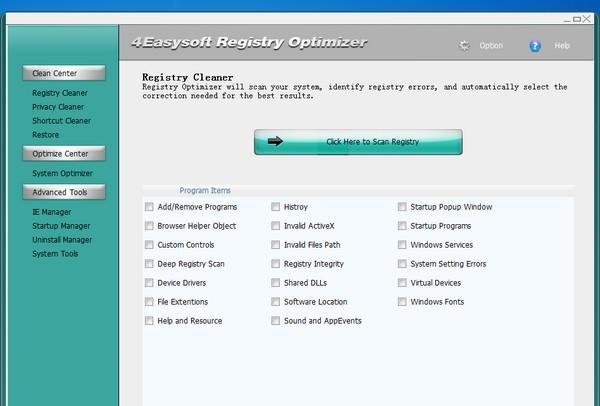Tick Virtual Devices checkbox
Viewport: 600px width, 406px height.
click(402, 283)
